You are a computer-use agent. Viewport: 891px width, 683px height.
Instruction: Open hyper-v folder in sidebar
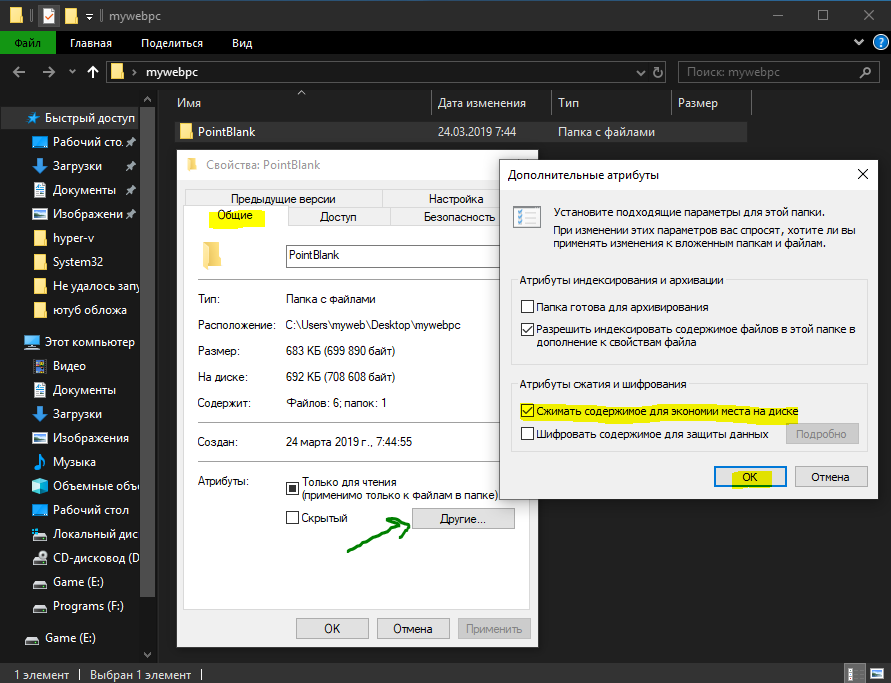pos(73,238)
